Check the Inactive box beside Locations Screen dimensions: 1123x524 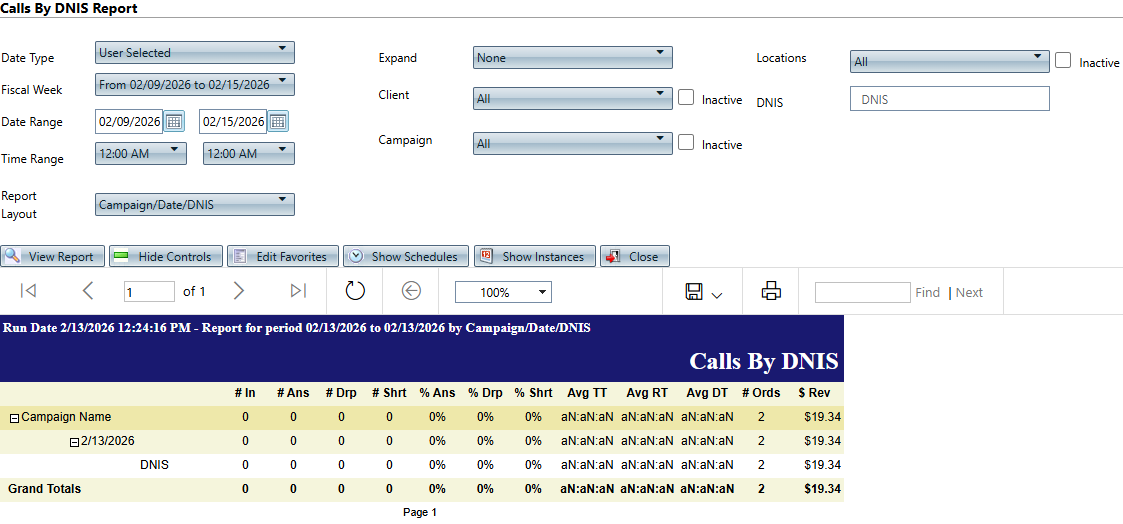point(1063,61)
